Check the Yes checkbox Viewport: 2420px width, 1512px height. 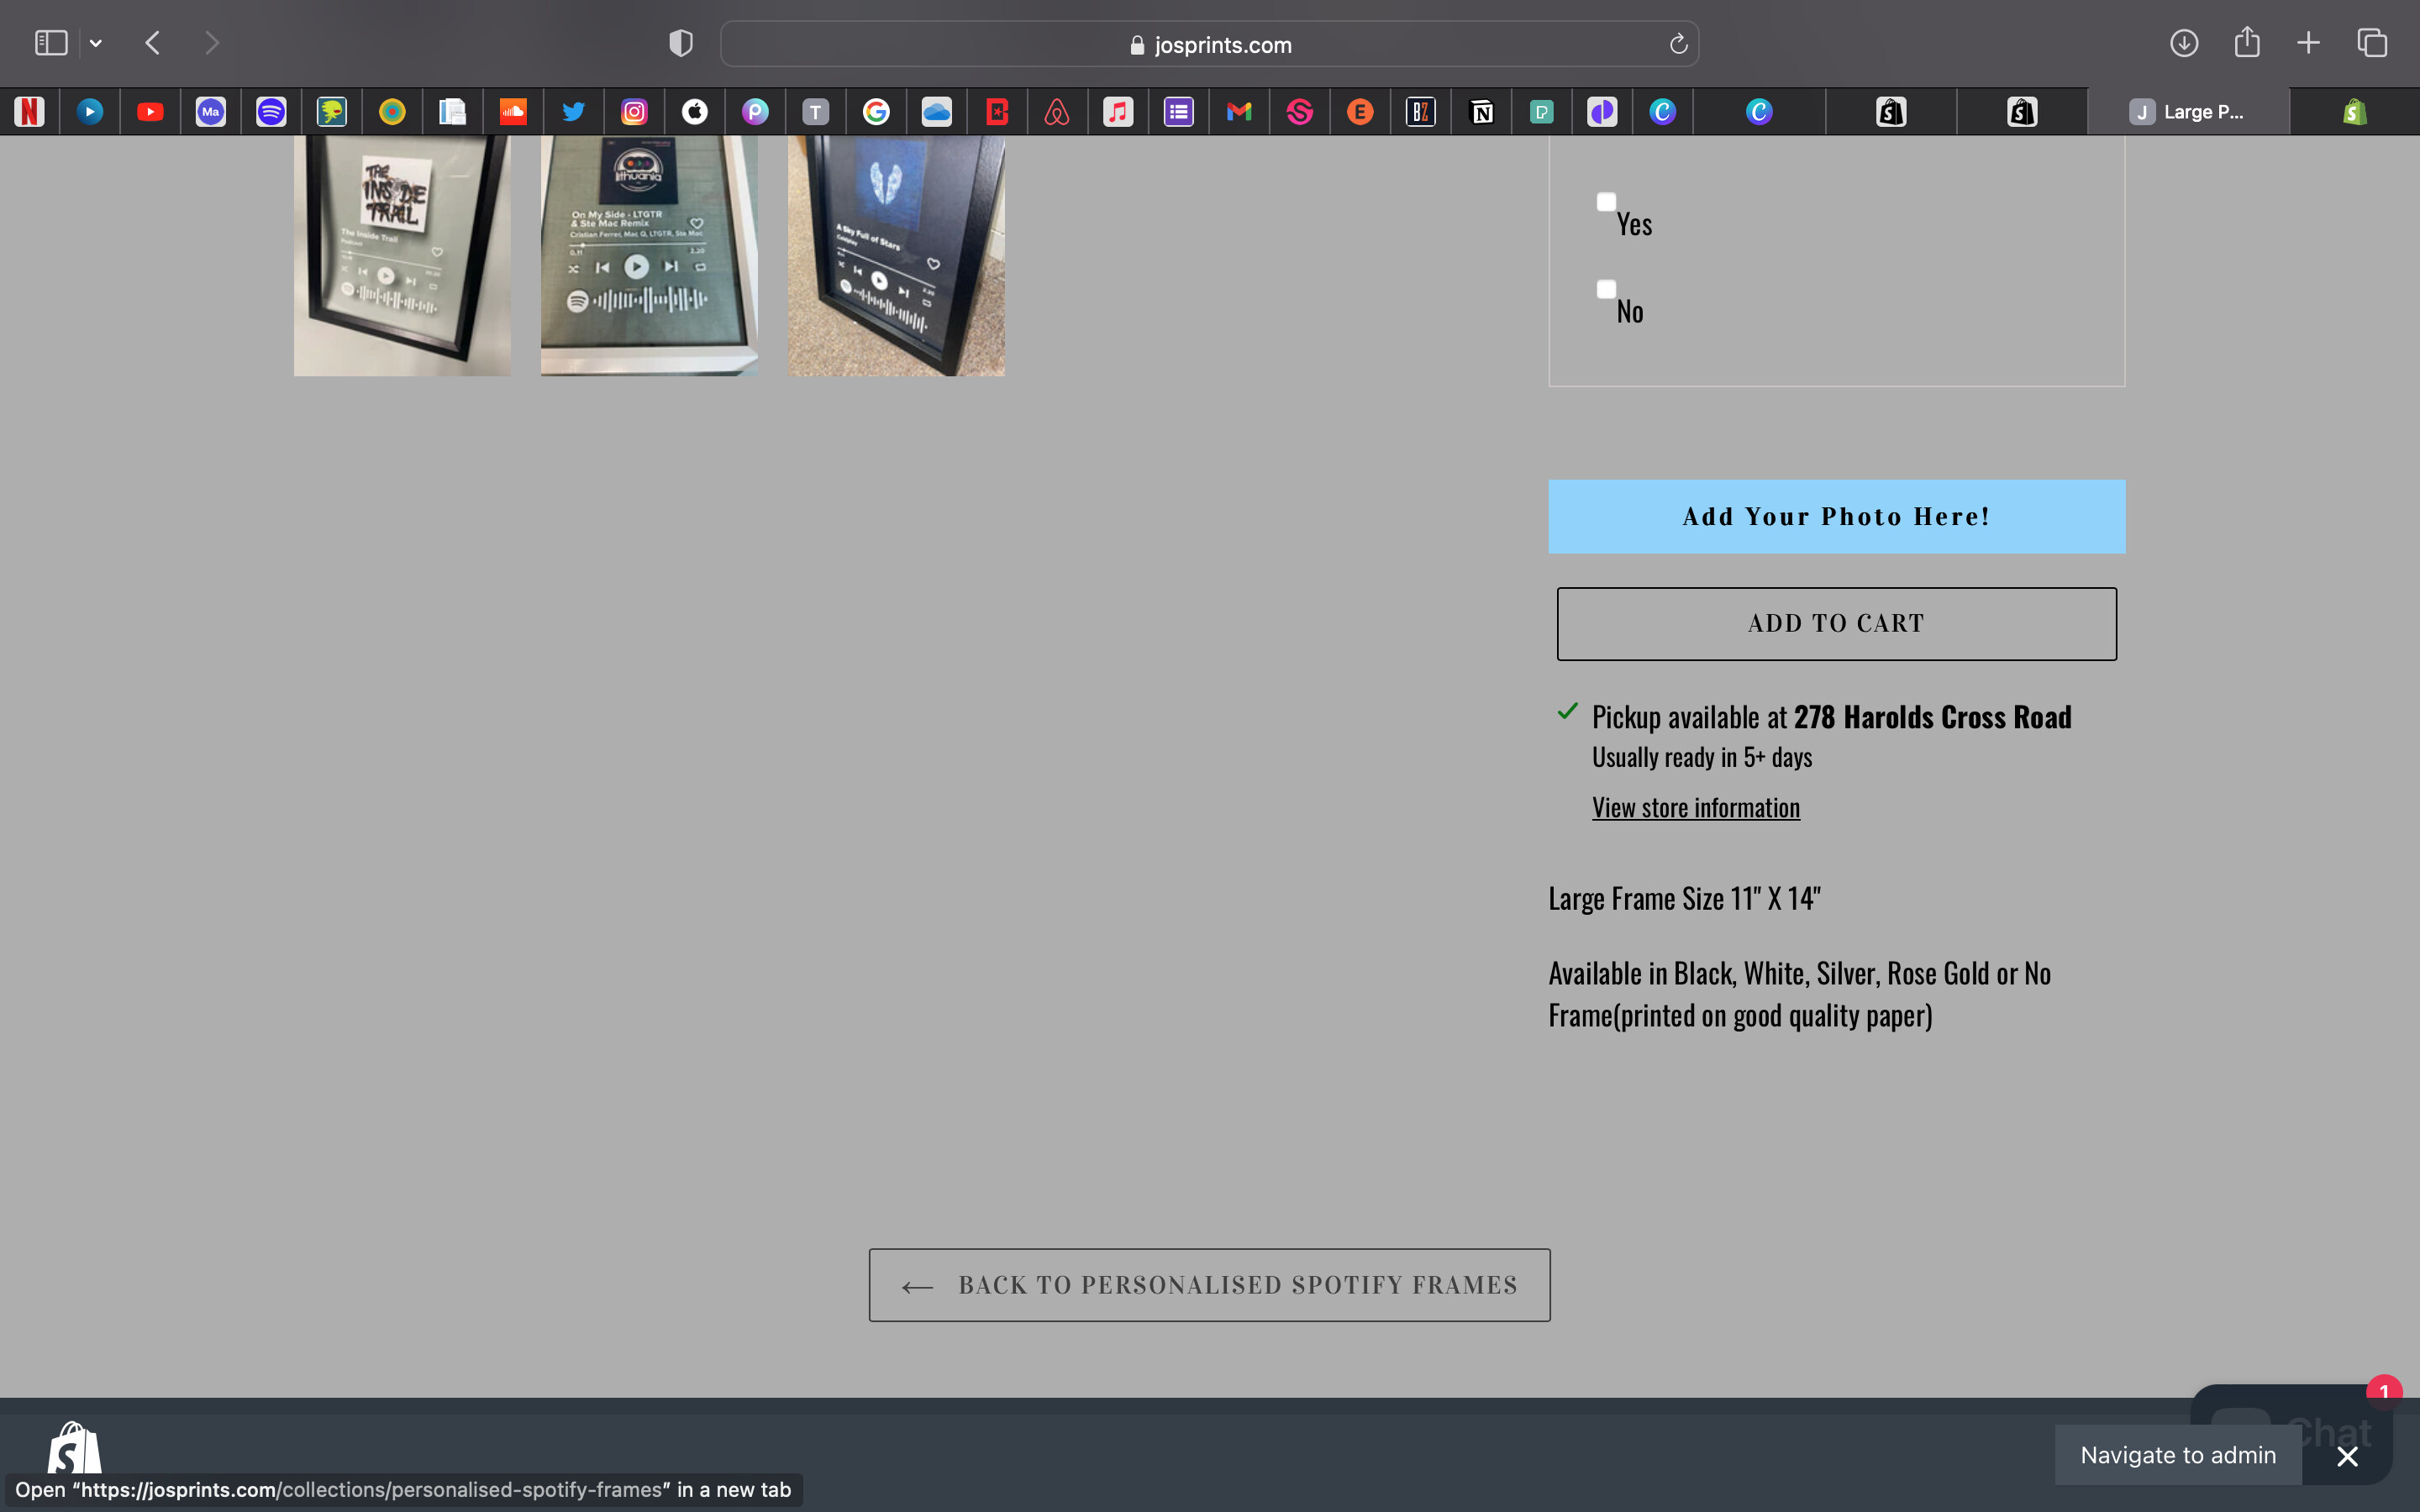coord(1606,202)
